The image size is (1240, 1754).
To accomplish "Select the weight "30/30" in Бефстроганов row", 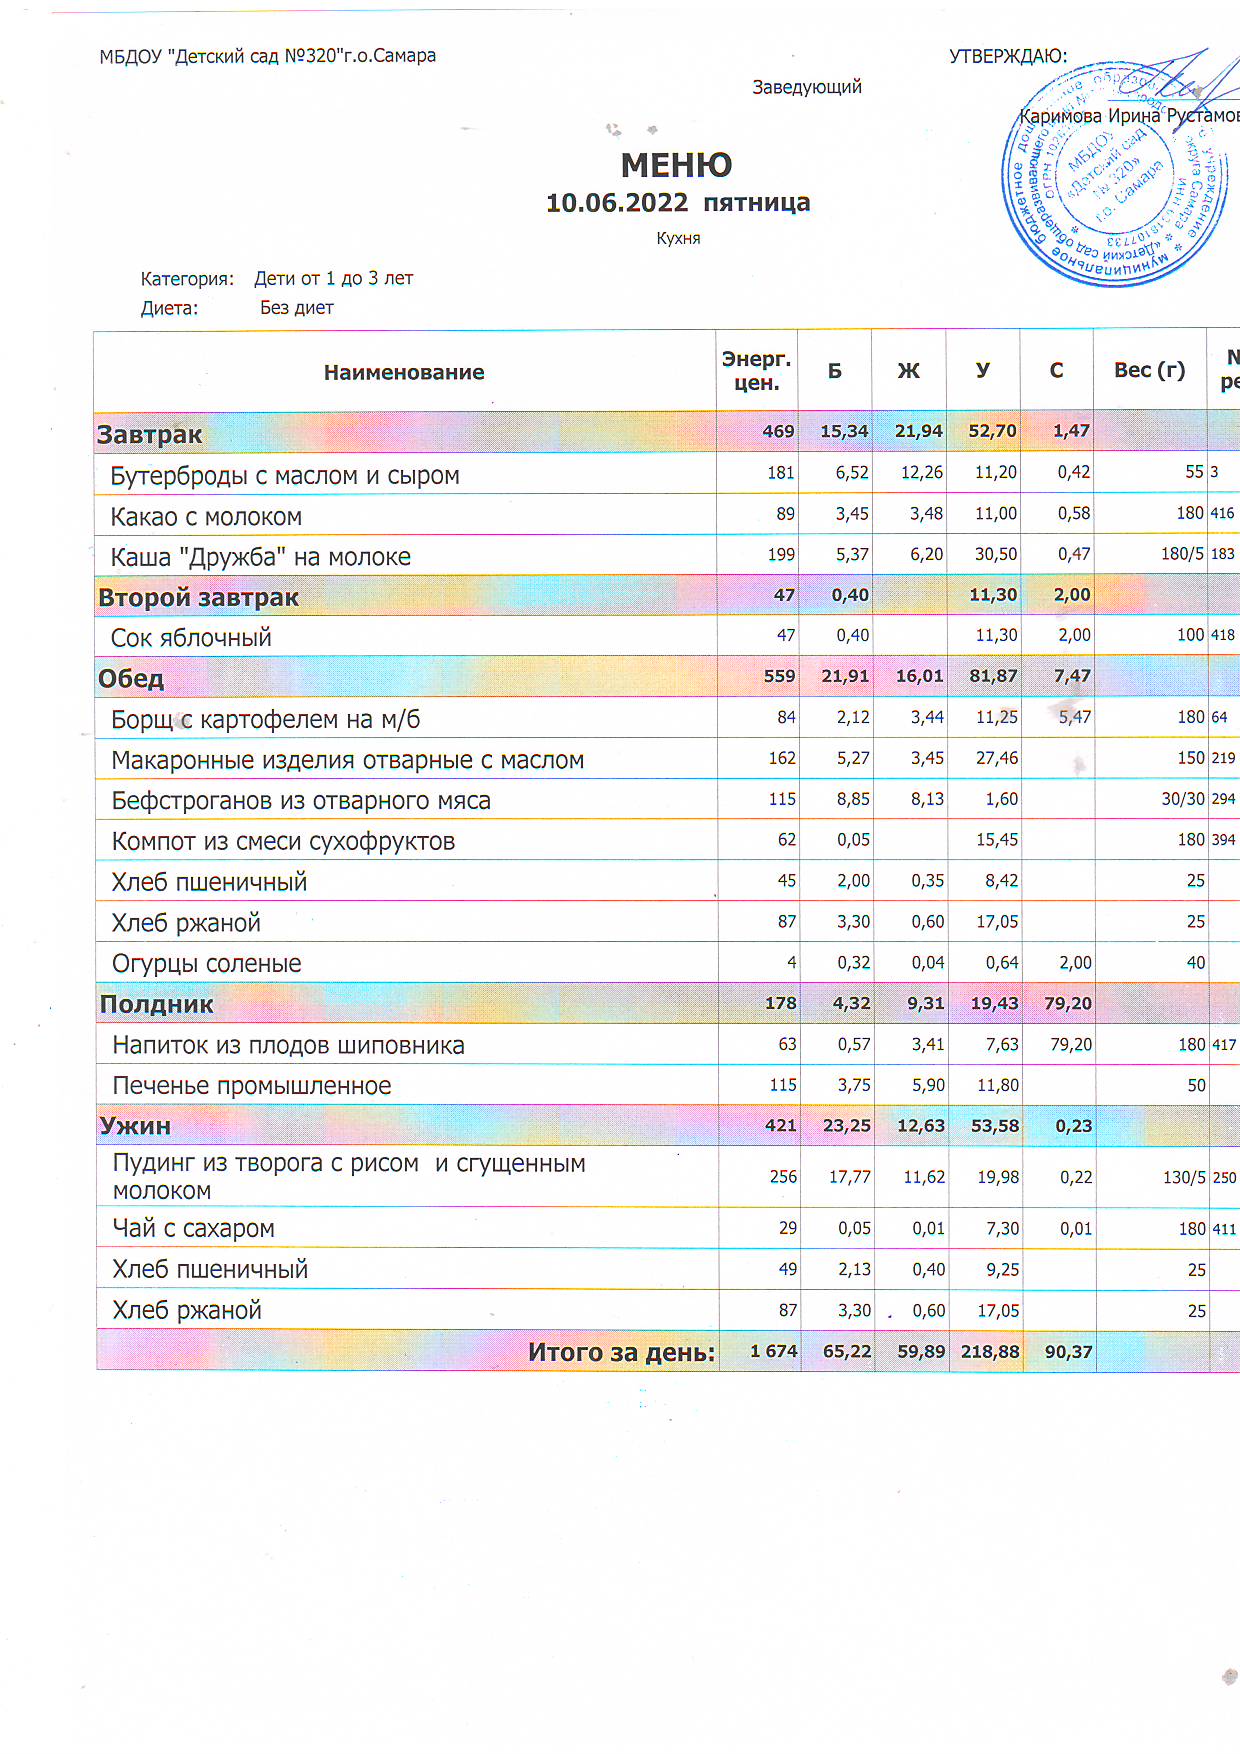I will tap(1183, 799).
